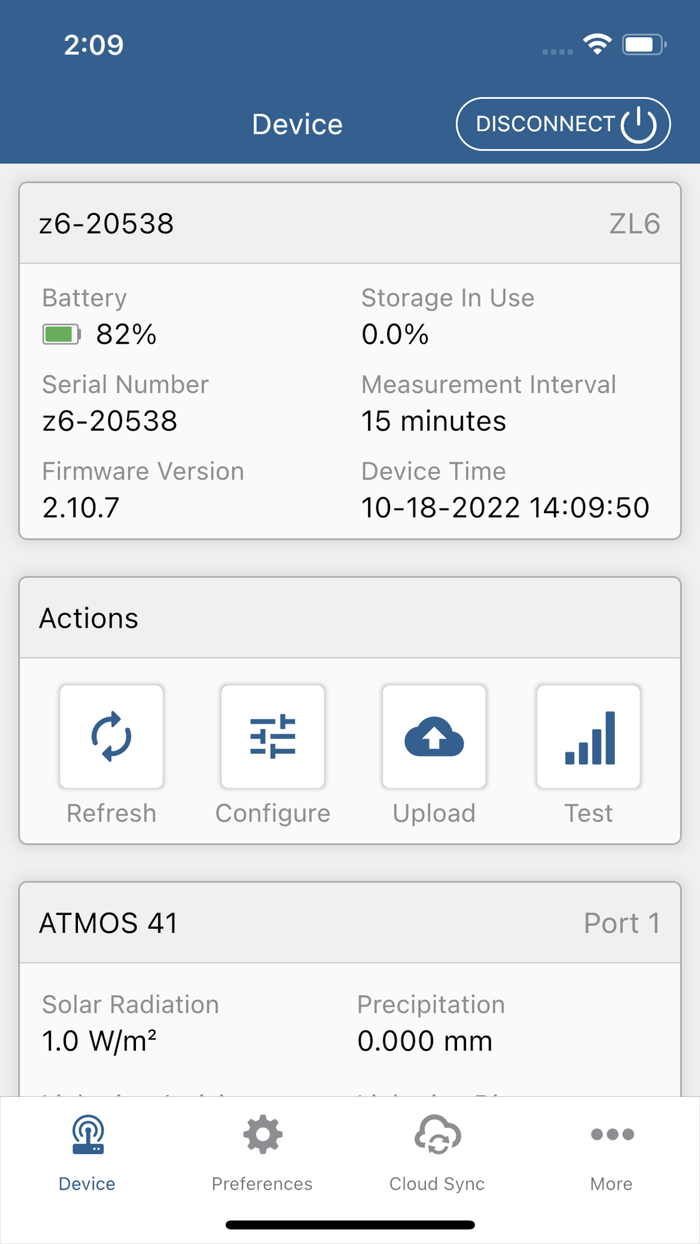The height and width of the screenshot is (1244, 700).
Task: Open Preferences gear icon
Action: click(x=262, y=1134)
